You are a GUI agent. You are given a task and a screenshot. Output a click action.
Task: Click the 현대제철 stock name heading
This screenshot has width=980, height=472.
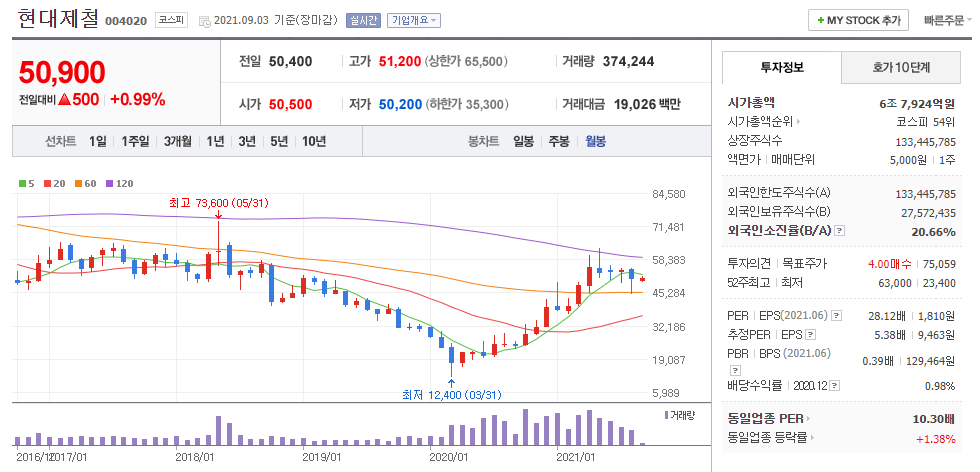coord(59,19)
